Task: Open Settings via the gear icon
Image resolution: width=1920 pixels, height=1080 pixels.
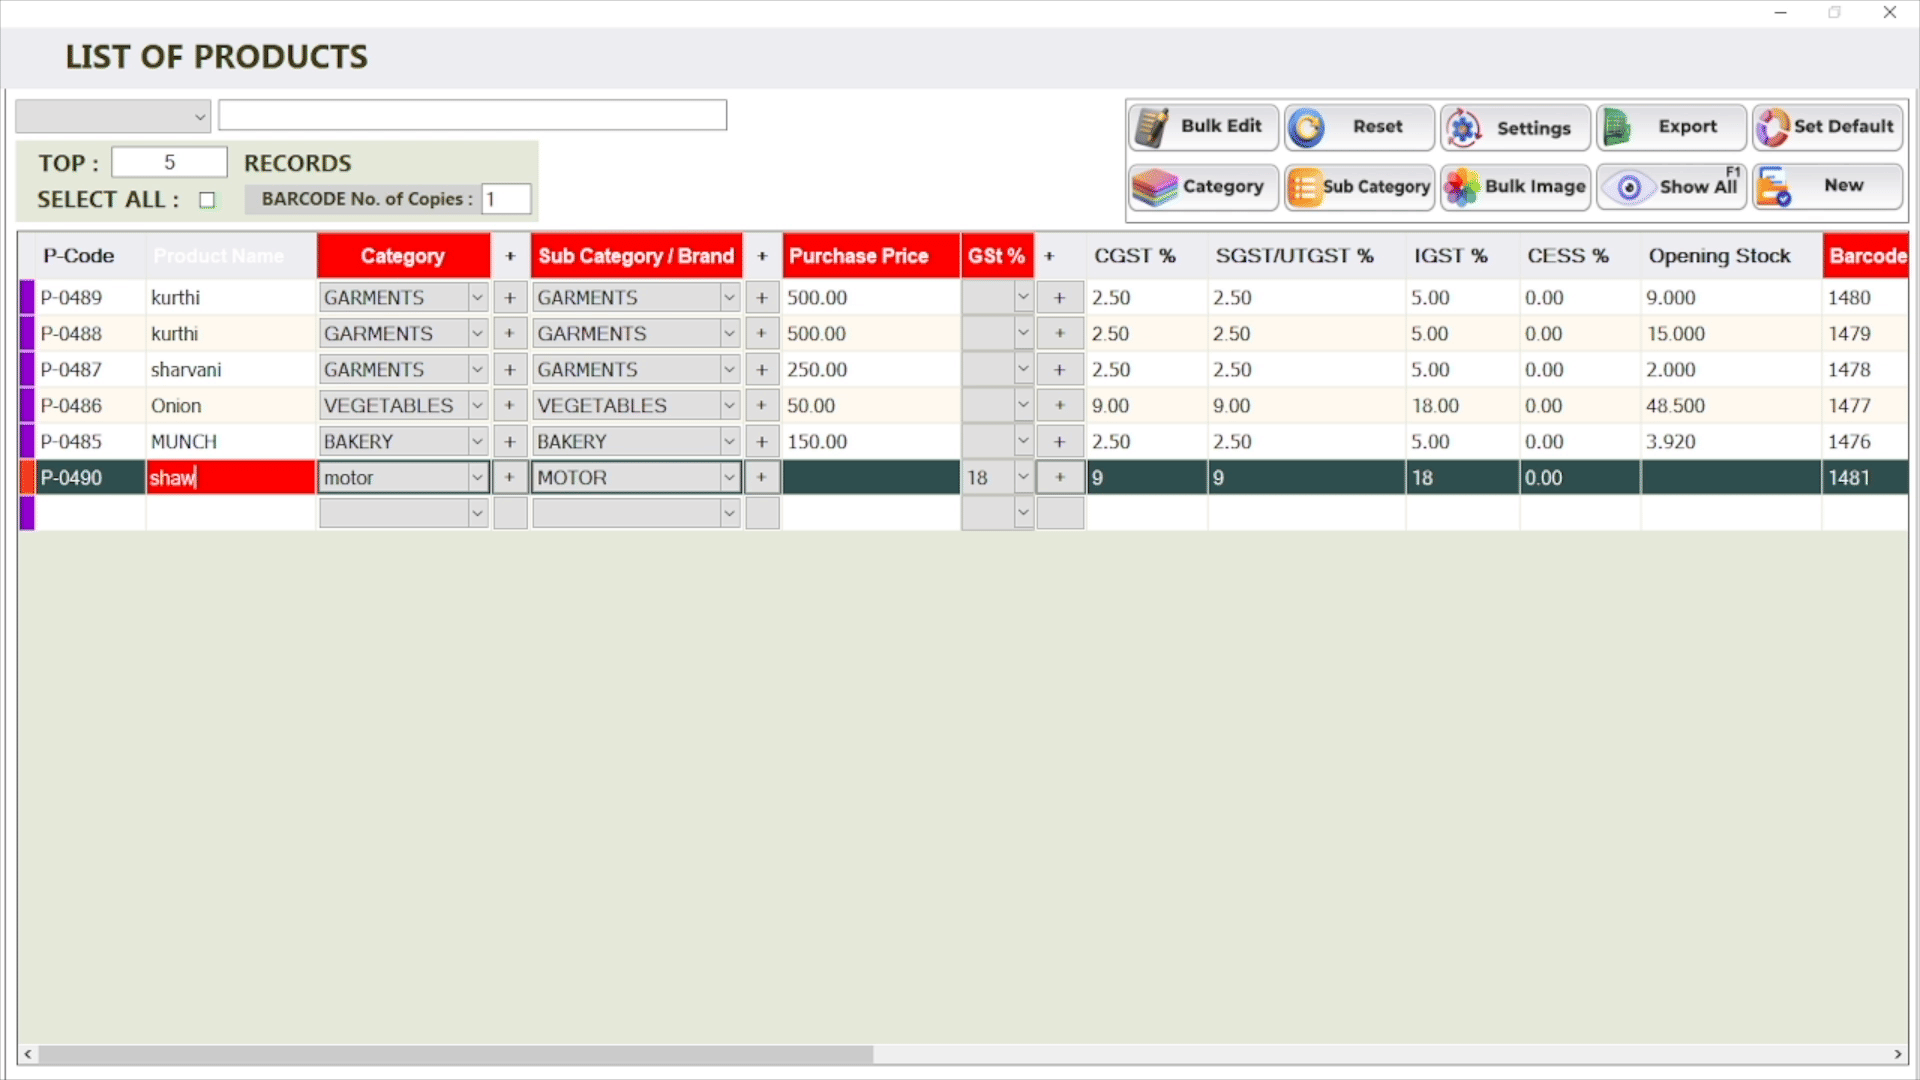Action: coord(1464,128)
